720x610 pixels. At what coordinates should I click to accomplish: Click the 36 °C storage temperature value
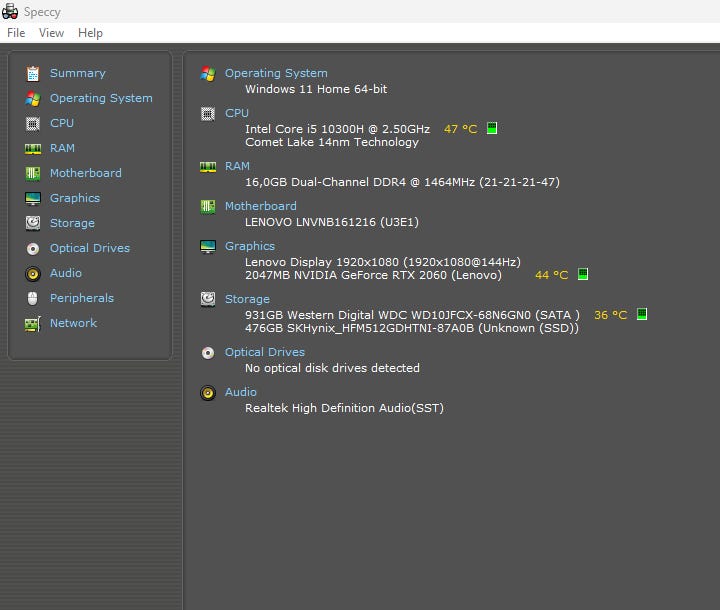click(x=611, y=315)
